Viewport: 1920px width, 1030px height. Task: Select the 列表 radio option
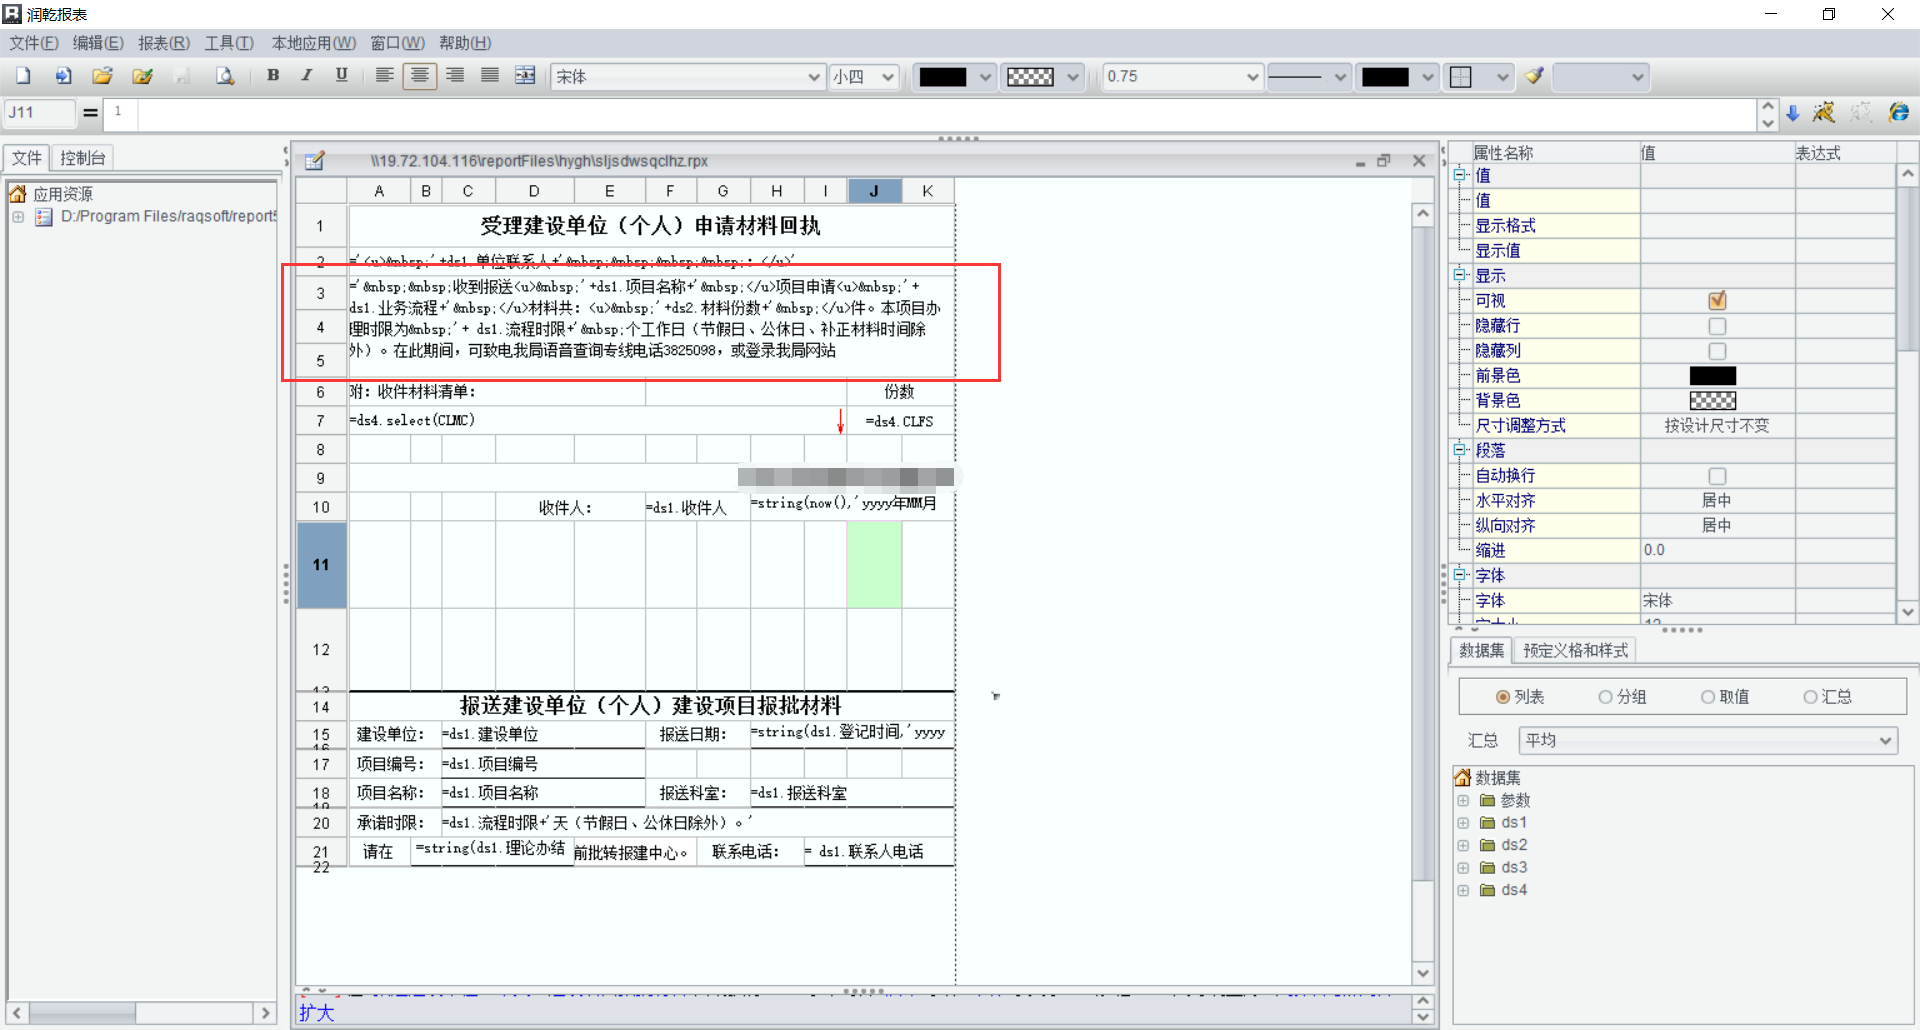click(x=1503, y=697)
